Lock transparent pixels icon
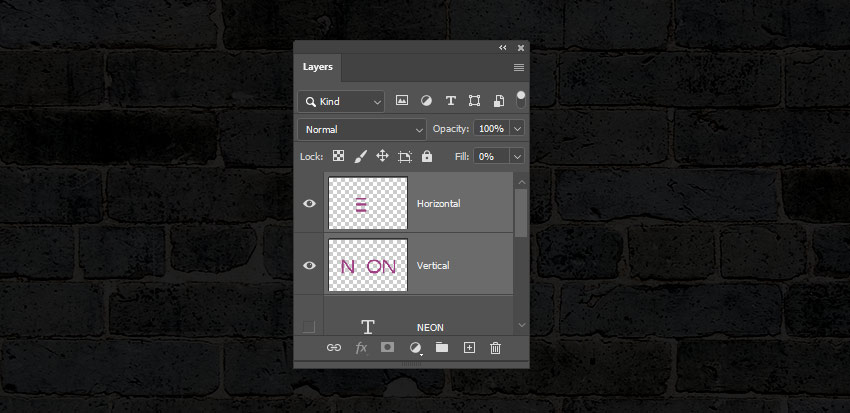 [338, 156]
